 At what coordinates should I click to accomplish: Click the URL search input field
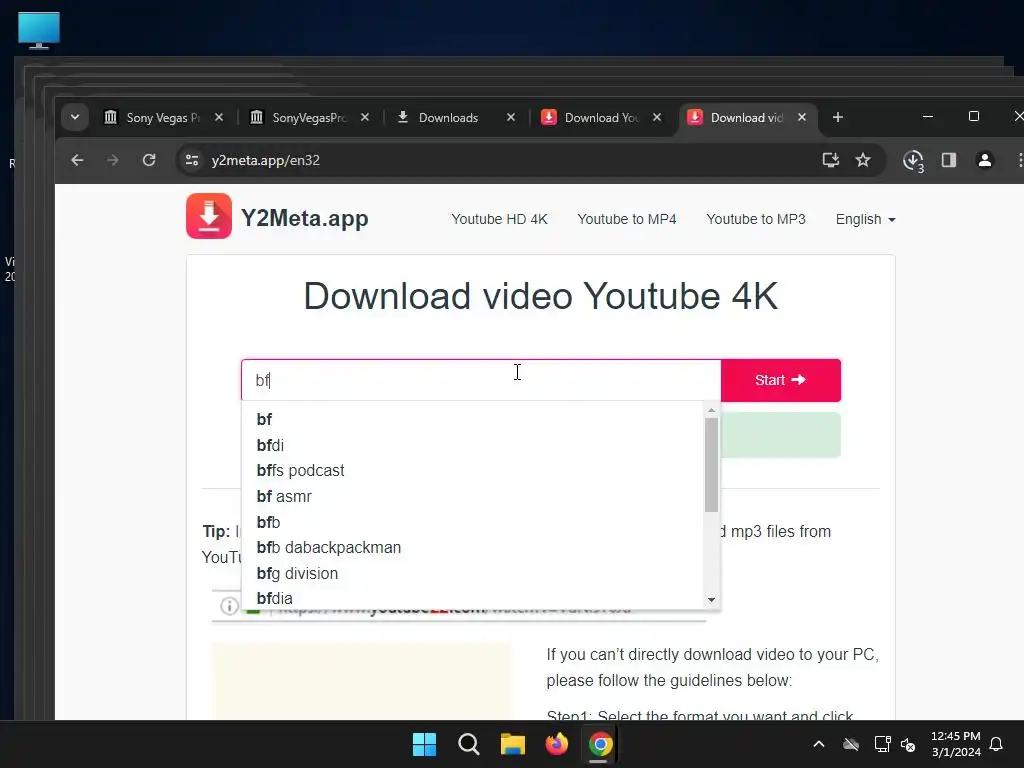[481, 380]
